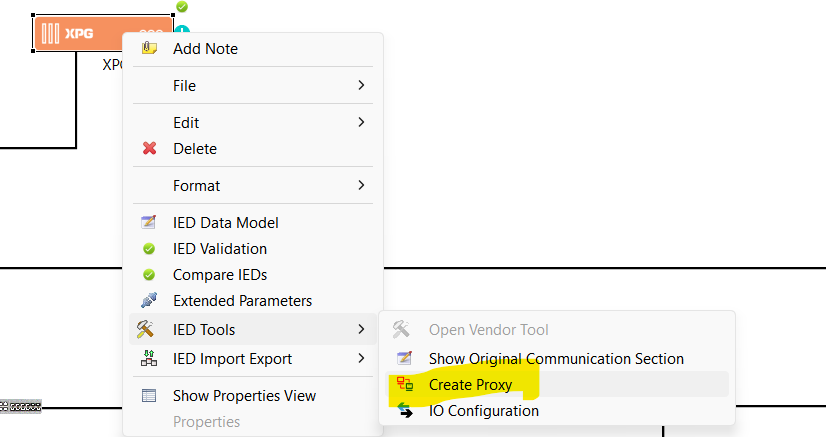Expand the IED Import Export submenu arrow
The width and height of the screenshot is (826, 437).
click(x=361, y=359)
